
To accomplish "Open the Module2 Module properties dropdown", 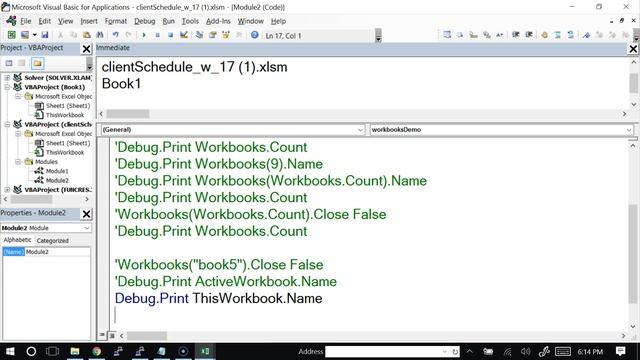I will 87,228.
